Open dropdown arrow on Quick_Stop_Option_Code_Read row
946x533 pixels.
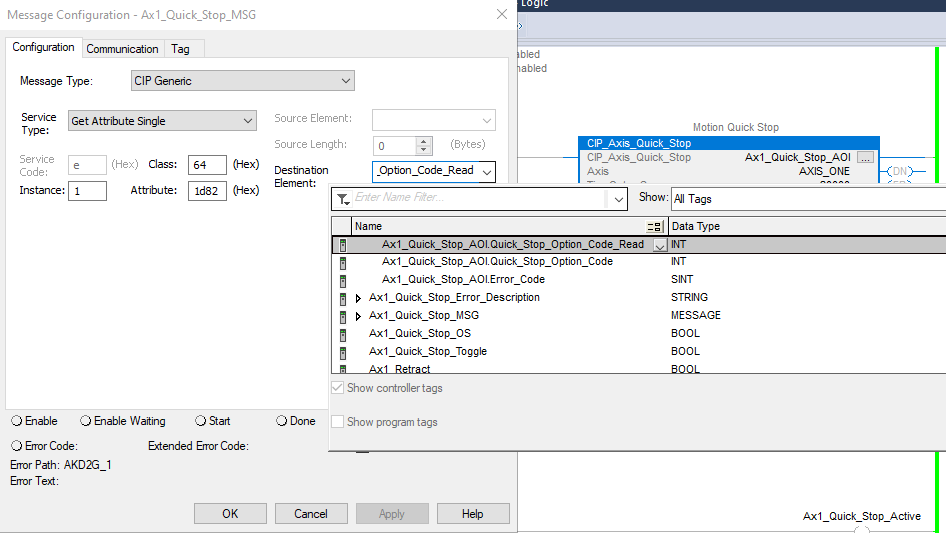tap(660, 245)
